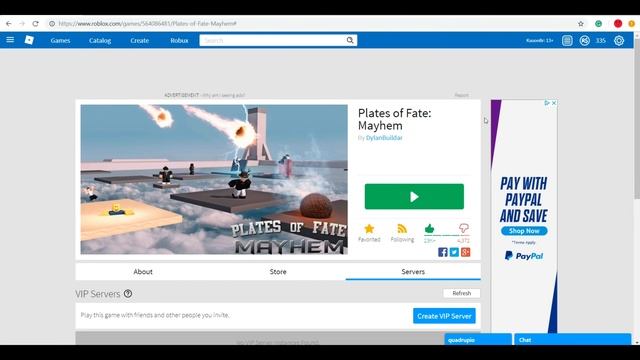Click the AdChoices triangle icon

[547, 103]
